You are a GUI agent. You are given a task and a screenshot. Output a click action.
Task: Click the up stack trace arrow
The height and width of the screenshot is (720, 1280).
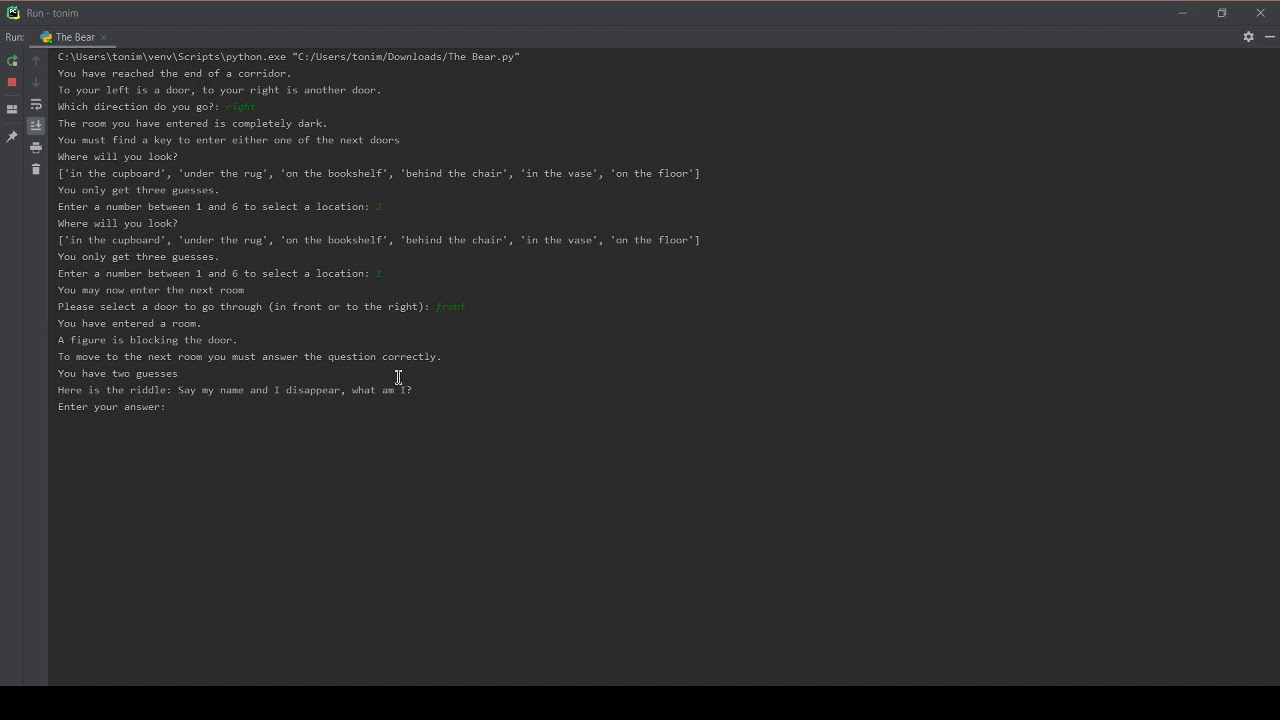tap(36, 61)
